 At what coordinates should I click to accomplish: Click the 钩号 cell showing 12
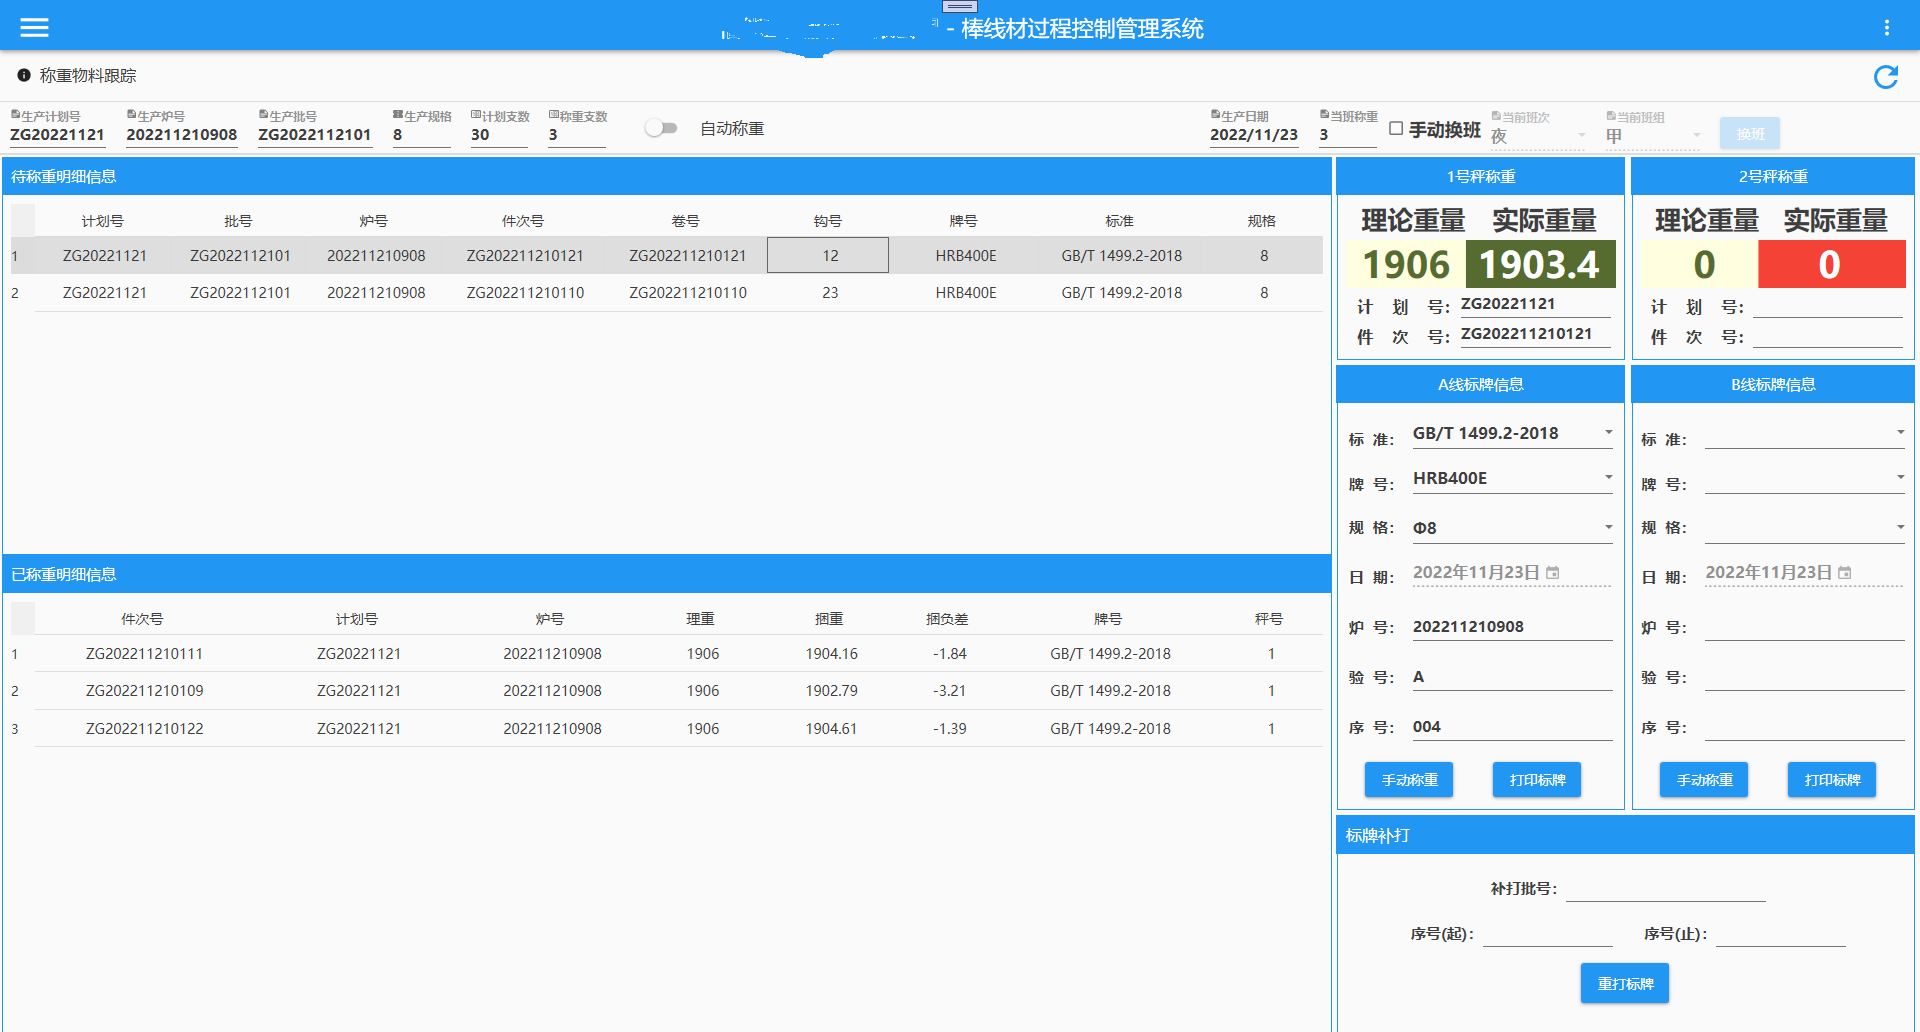(828, 255)
